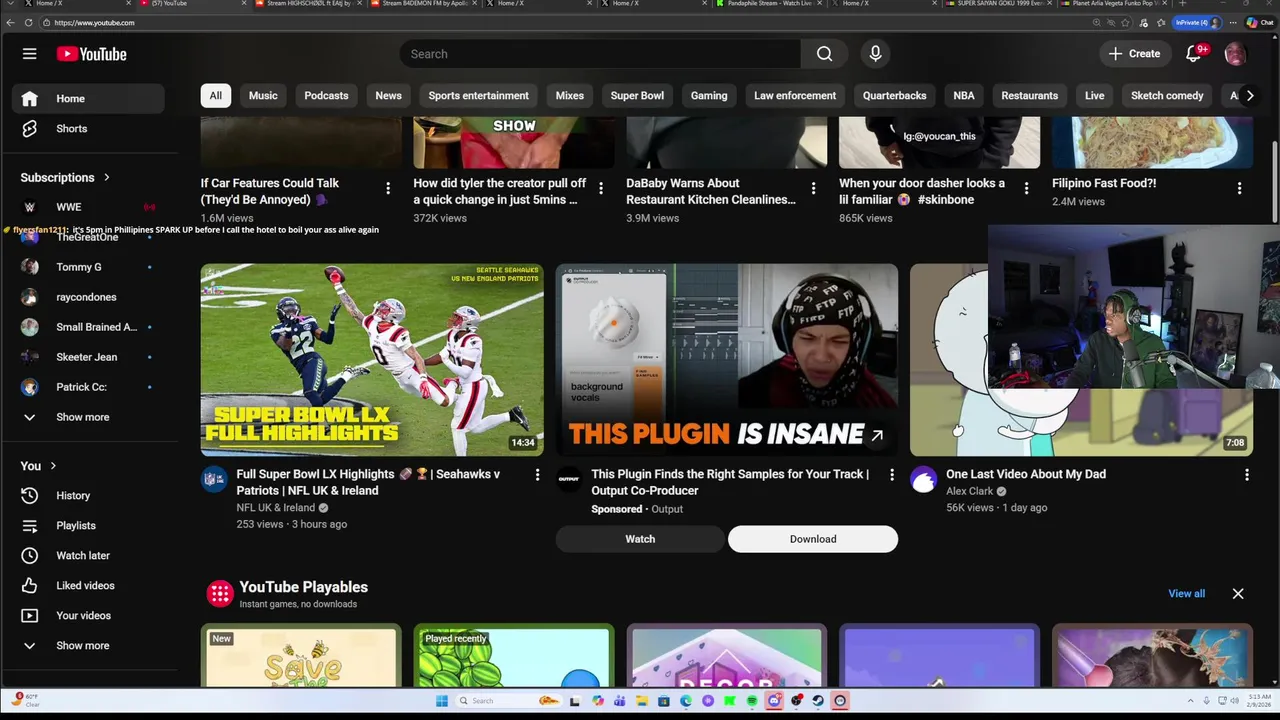Select the Sketch comedy chip
Screen dimensions: 1280x720
tap(1167, 96)
